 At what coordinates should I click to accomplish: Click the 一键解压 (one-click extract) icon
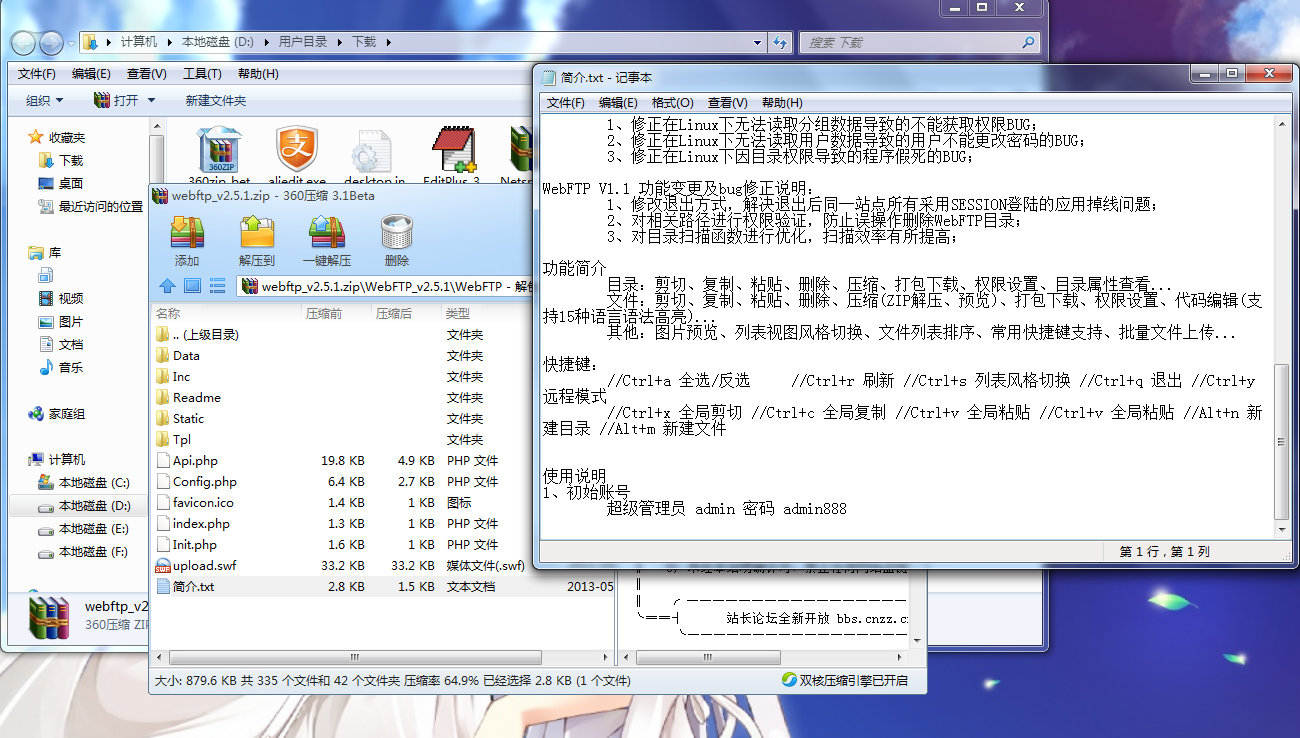(327, 232)
